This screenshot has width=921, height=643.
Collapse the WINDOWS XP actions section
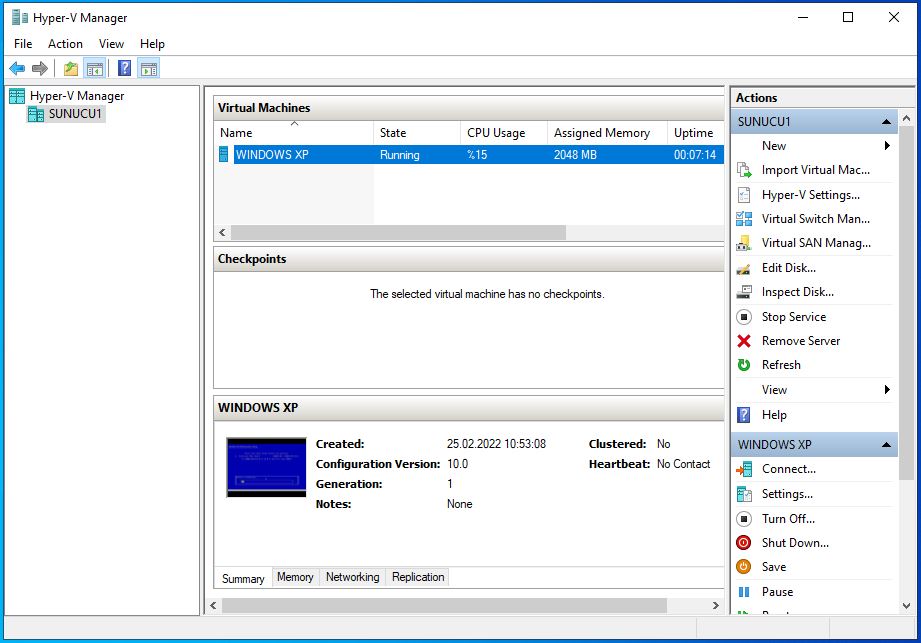[x=886, y=445]
